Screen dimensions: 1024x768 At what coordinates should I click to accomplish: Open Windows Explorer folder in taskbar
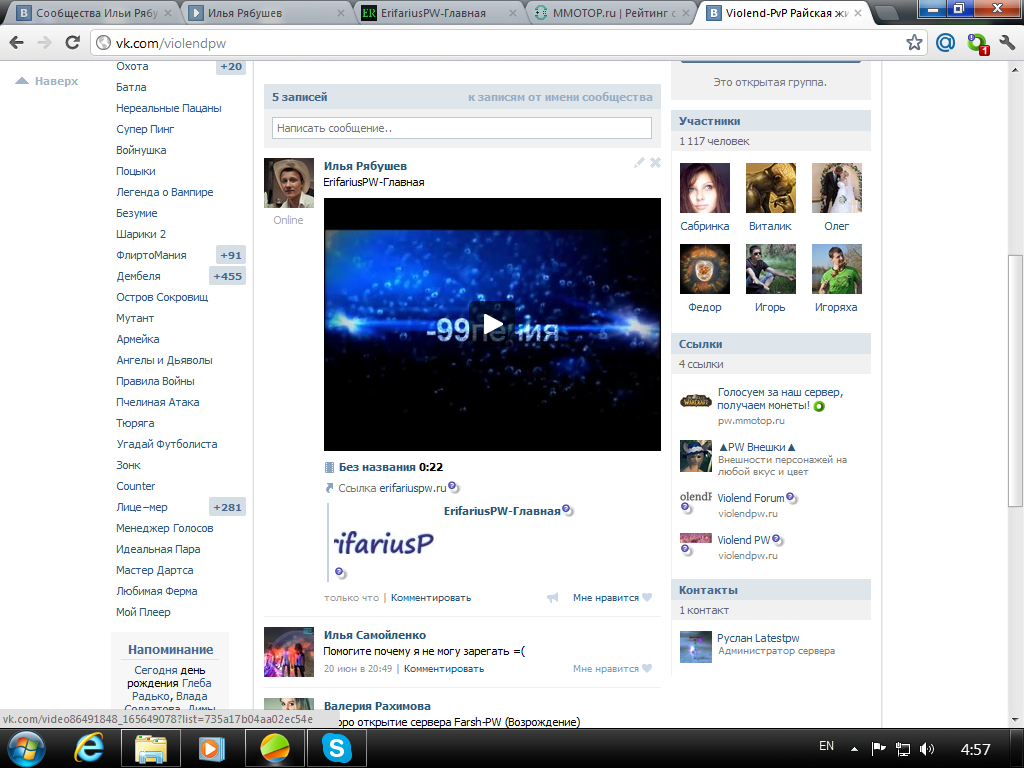150,748
